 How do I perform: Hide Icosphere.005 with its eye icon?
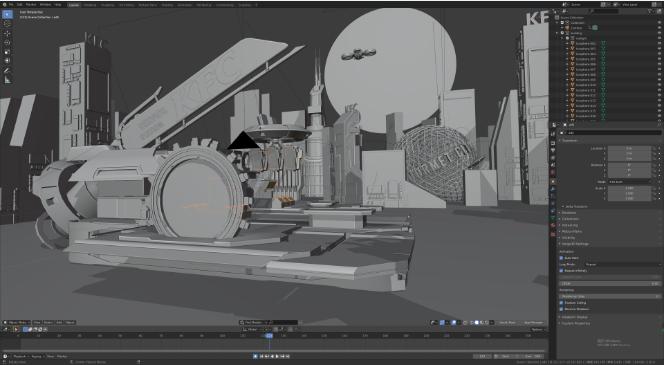pos(659,59)
